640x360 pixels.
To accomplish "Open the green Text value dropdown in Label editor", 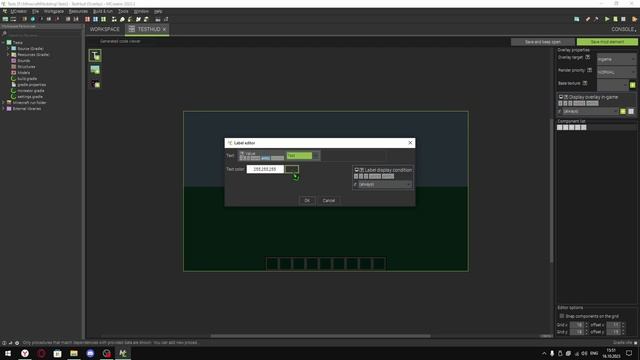I will [303, 156].
